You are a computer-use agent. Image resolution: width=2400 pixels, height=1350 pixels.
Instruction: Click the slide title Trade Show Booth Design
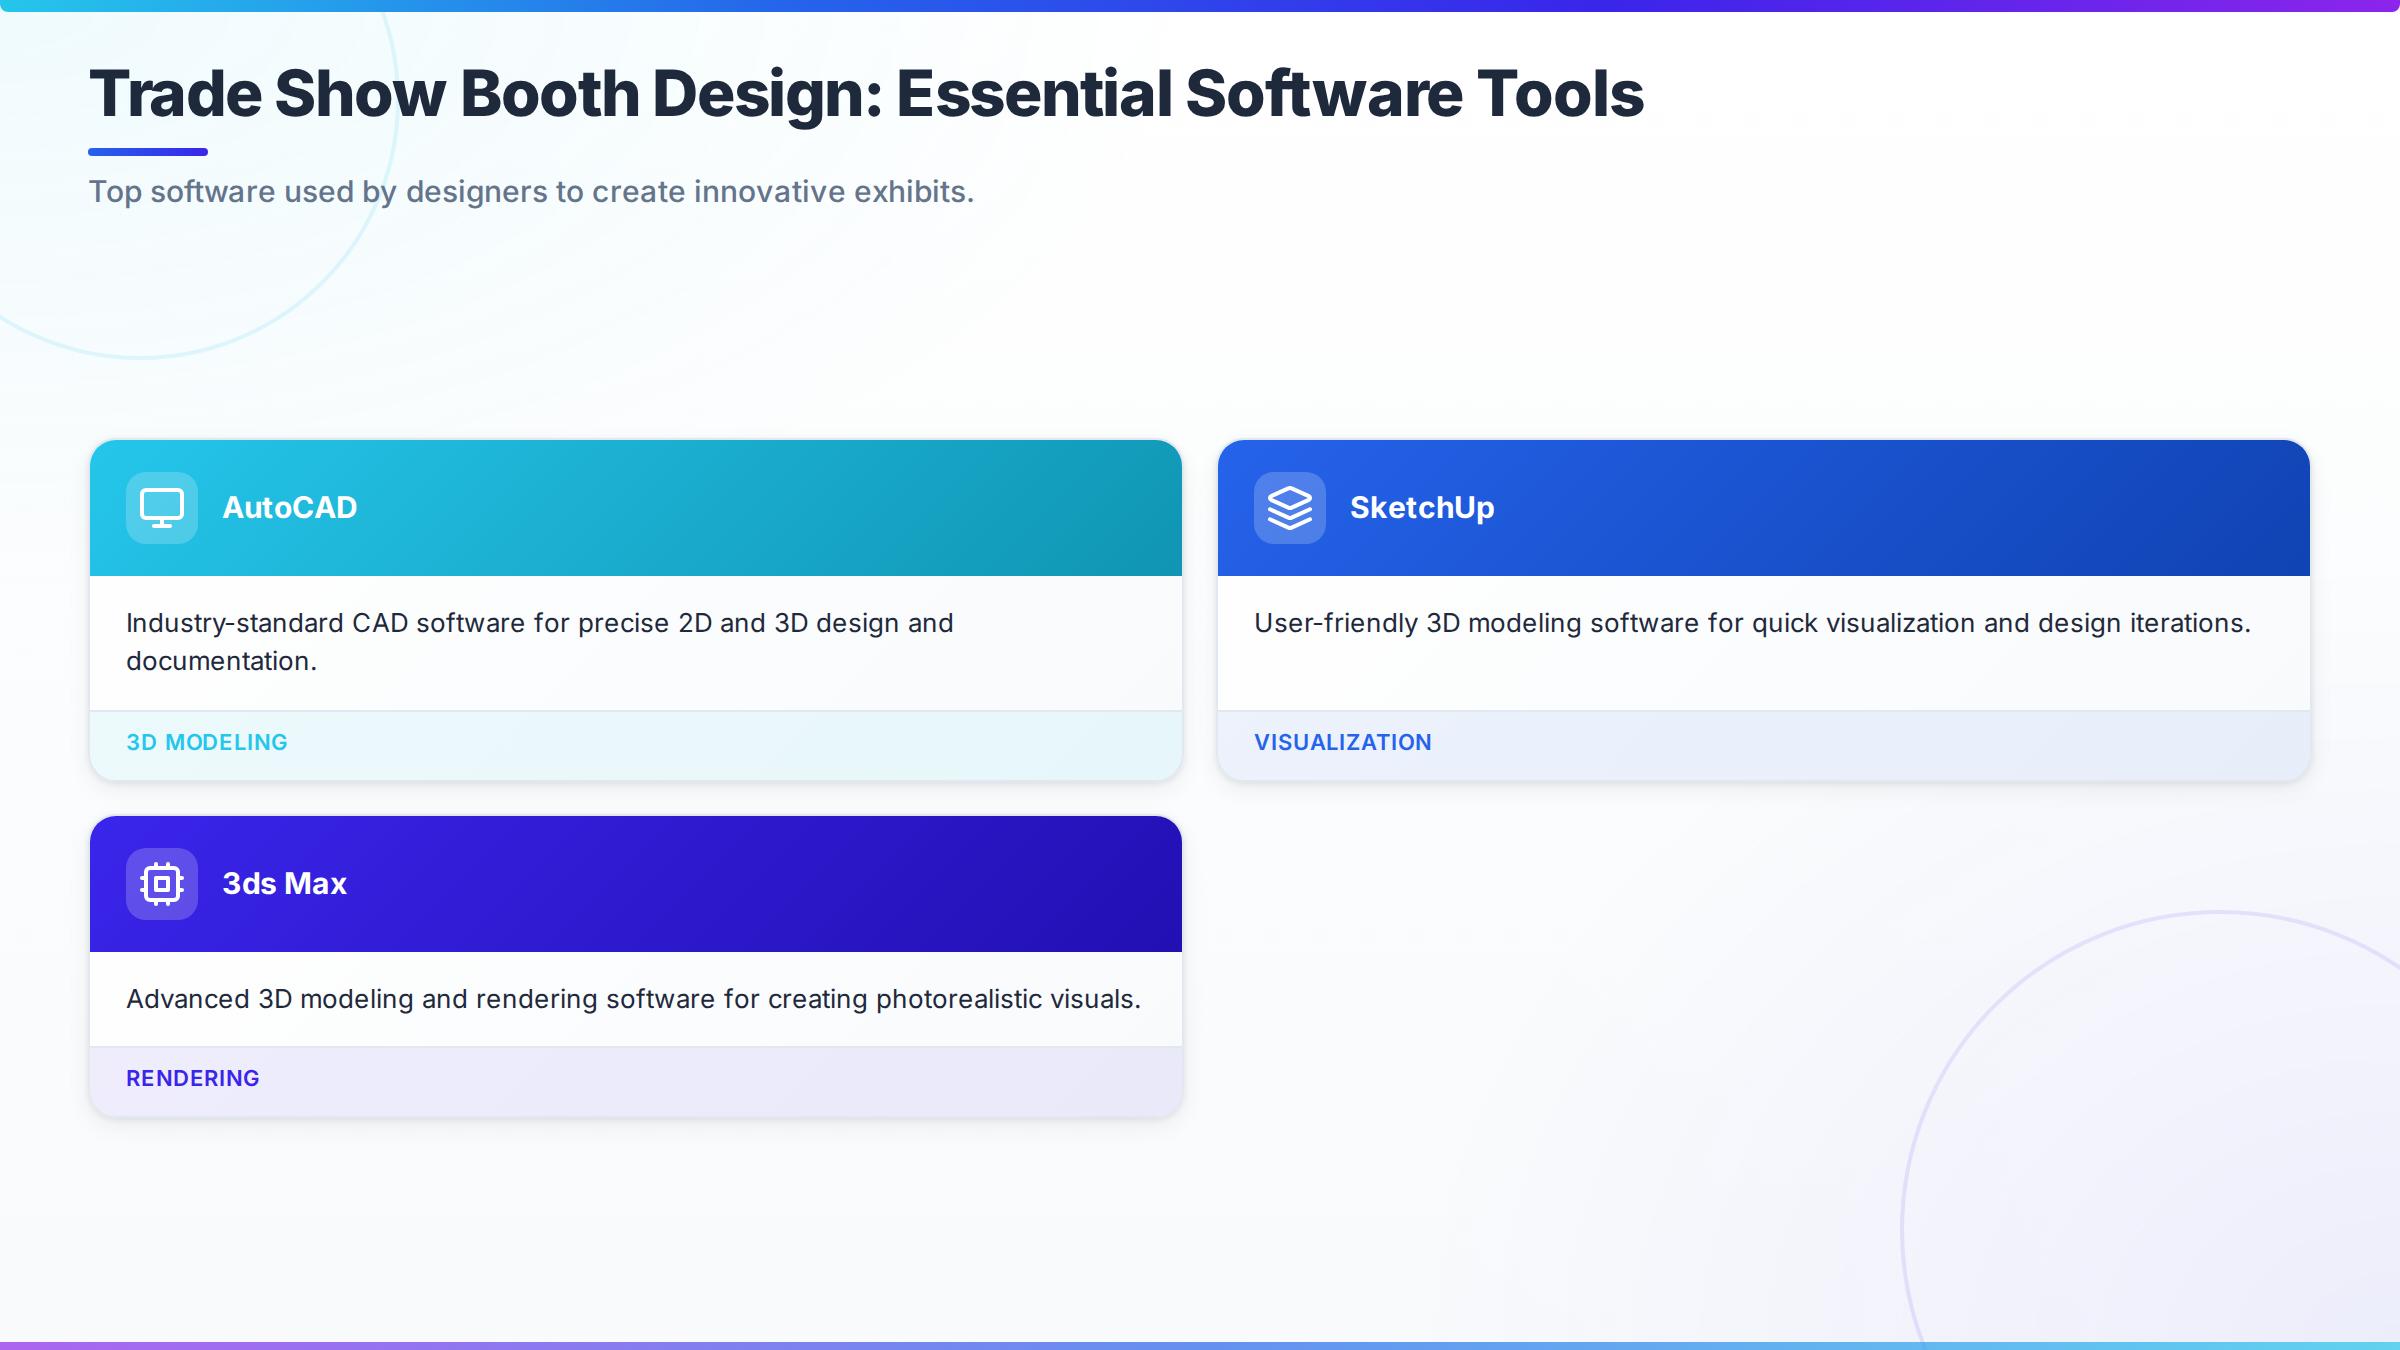pos(866,94)
